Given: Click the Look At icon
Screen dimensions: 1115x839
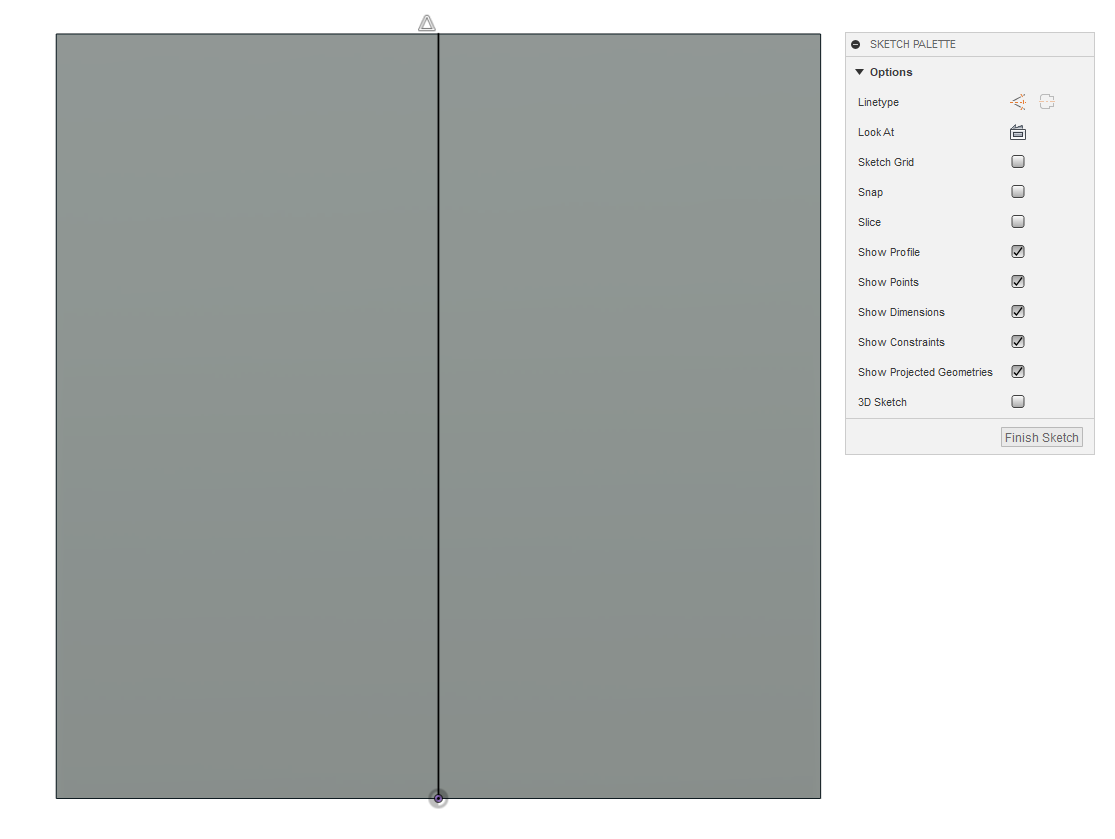Looking at the screenshot, I should pos(1018,132).
